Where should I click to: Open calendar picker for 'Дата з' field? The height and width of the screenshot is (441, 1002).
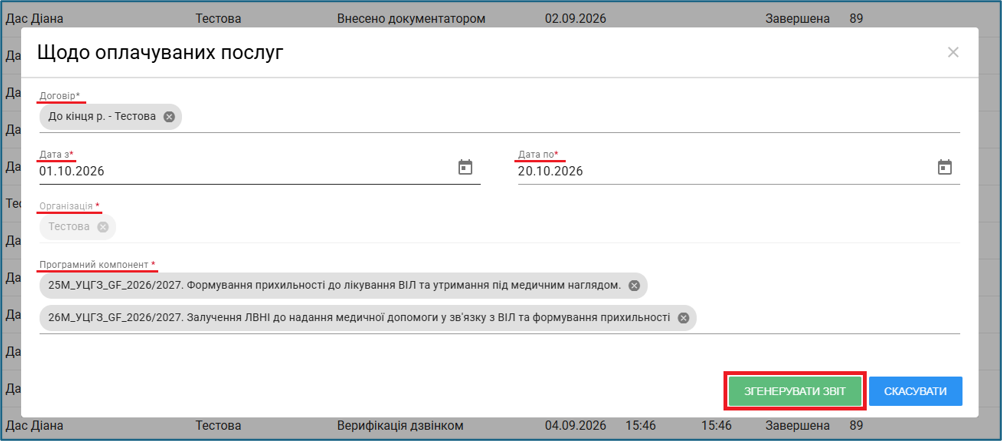(x=466, y=167)
